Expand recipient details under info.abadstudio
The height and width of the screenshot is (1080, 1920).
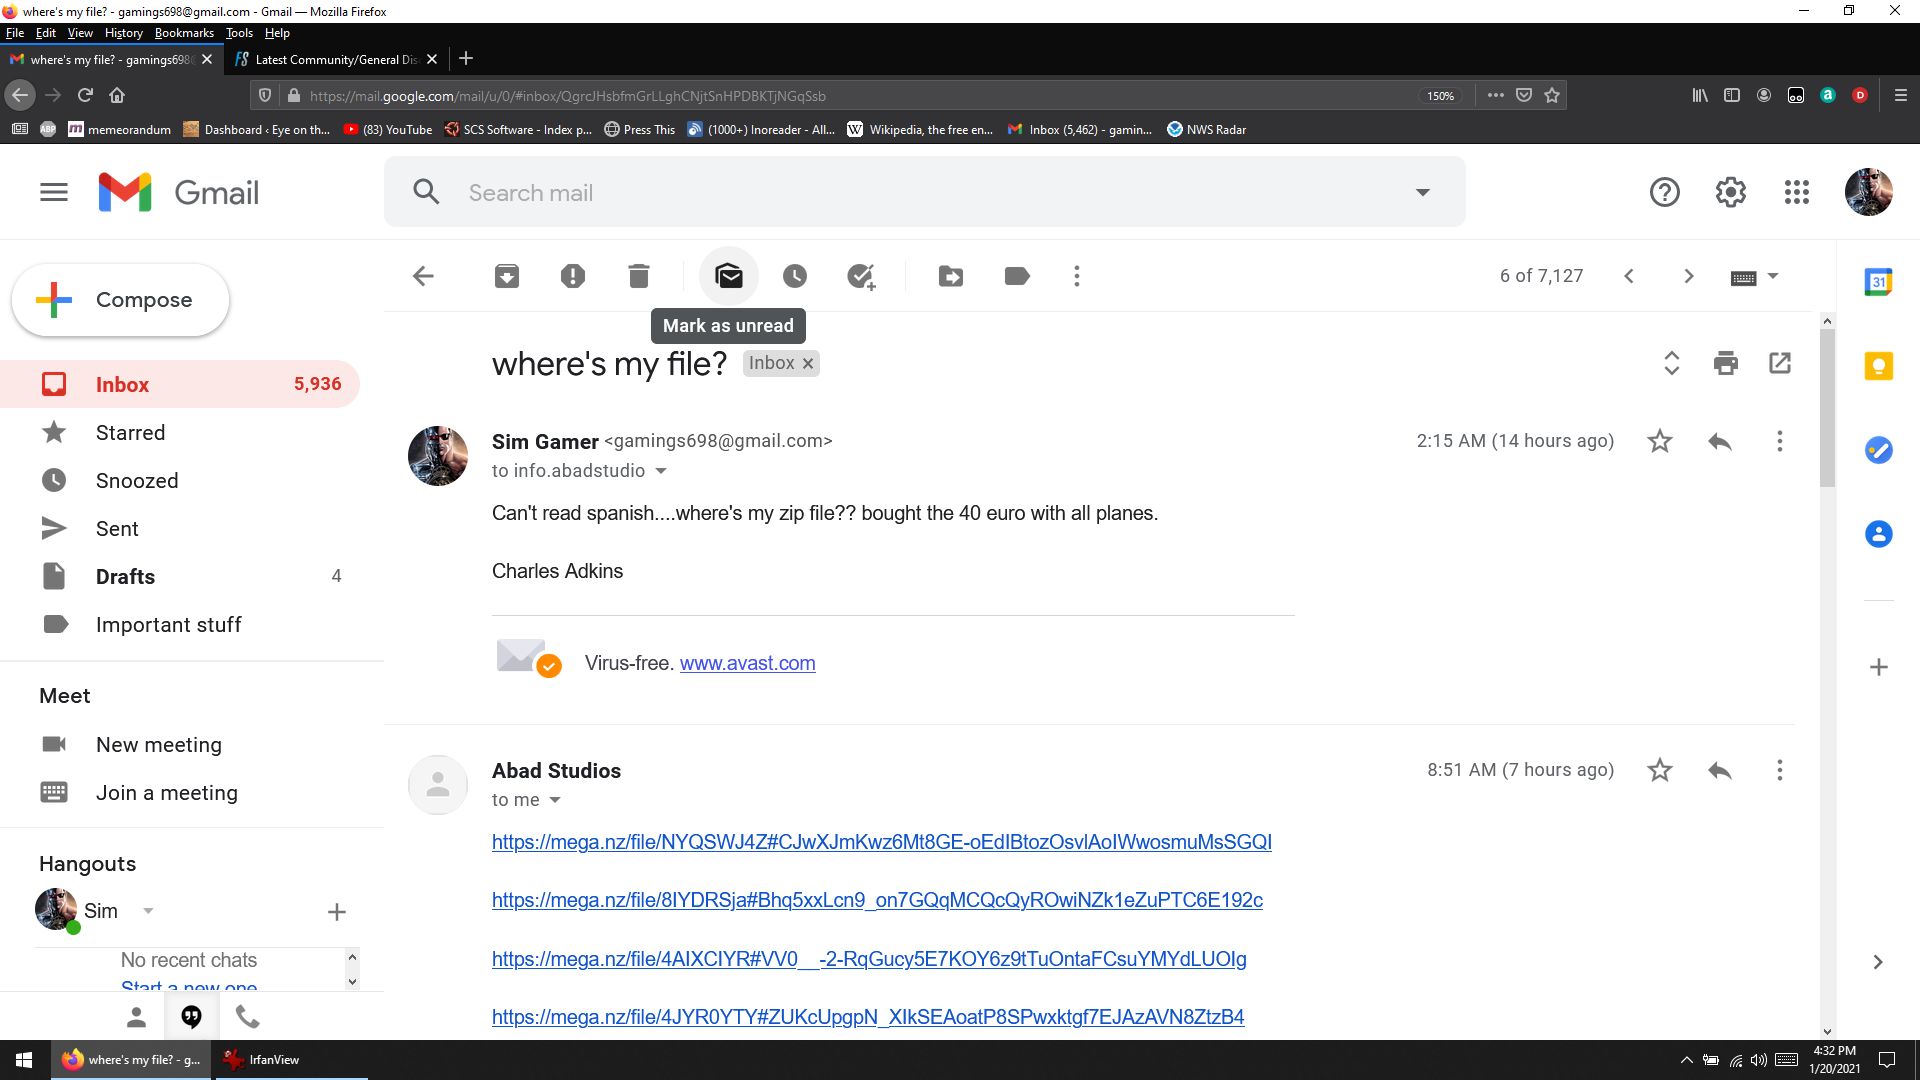tap(661, 471)
